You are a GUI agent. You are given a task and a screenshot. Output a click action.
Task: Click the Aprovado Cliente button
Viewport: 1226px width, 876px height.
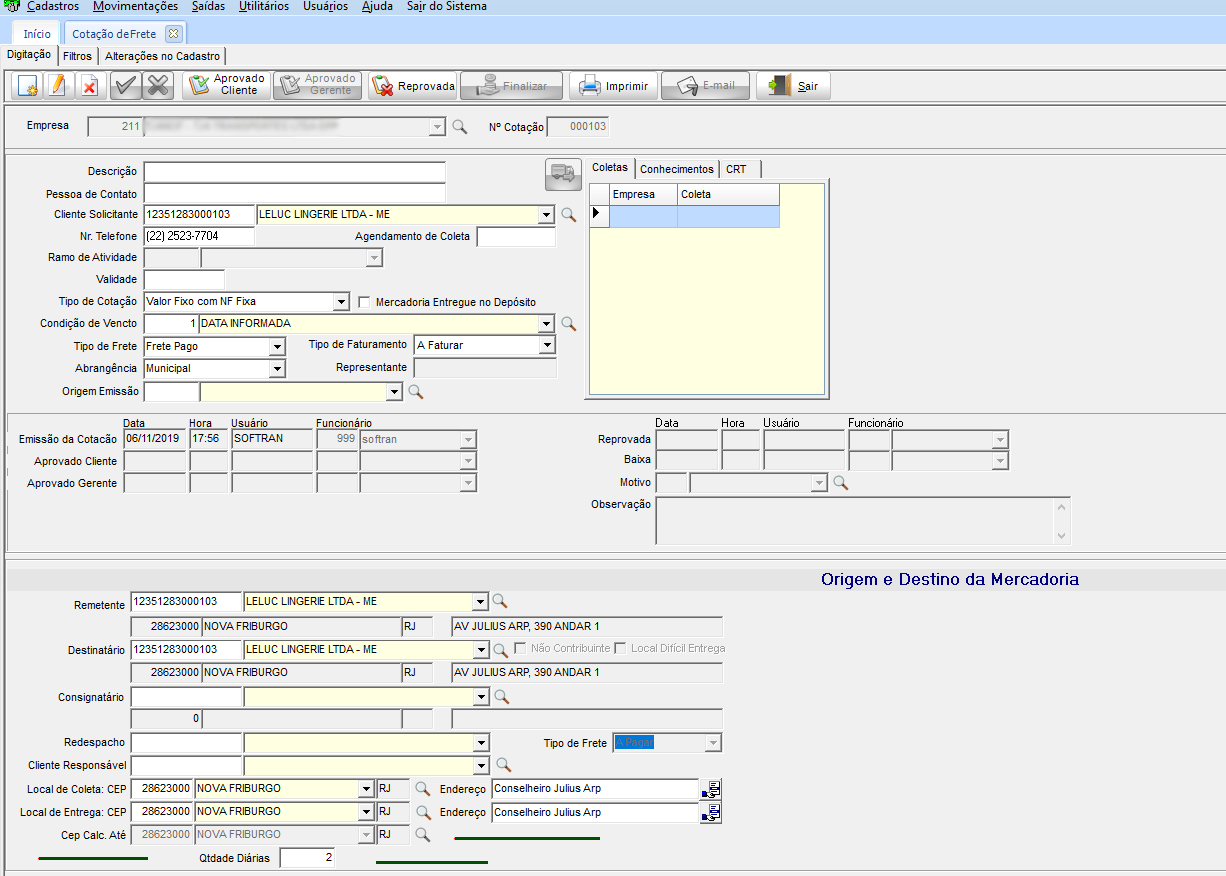tap(226, 86)
